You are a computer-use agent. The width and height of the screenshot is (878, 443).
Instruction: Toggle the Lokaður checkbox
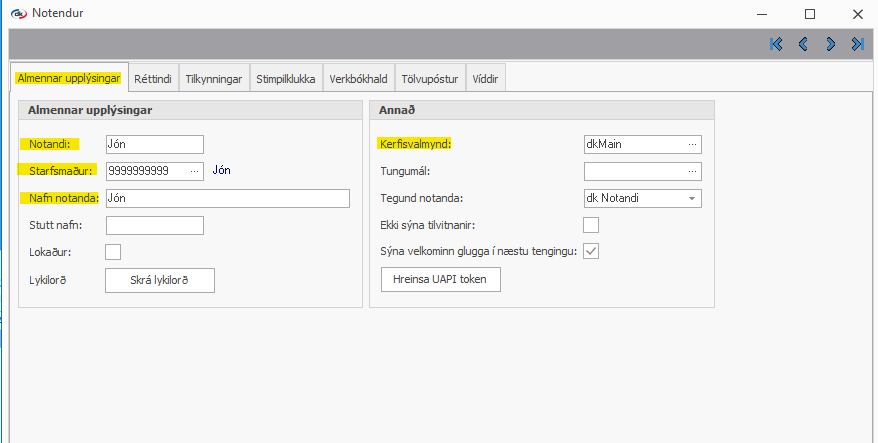coord(113,252)
